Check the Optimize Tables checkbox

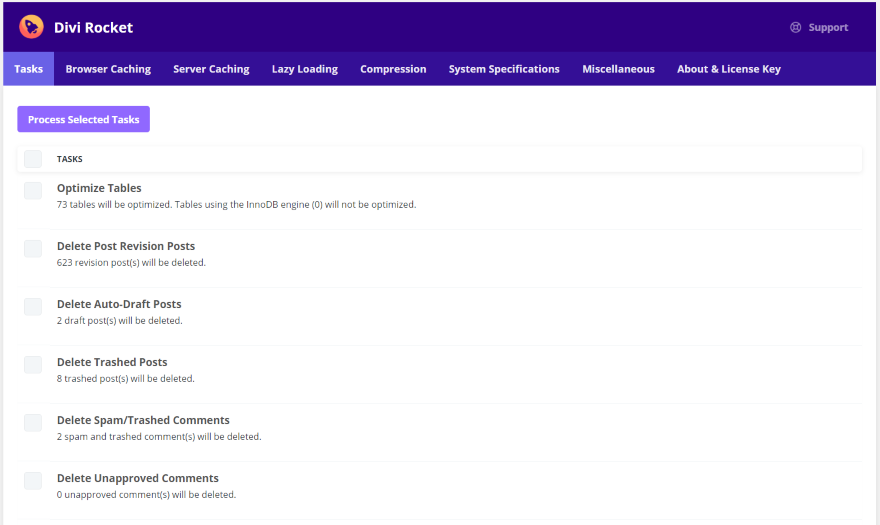click(x=33, y=190)
